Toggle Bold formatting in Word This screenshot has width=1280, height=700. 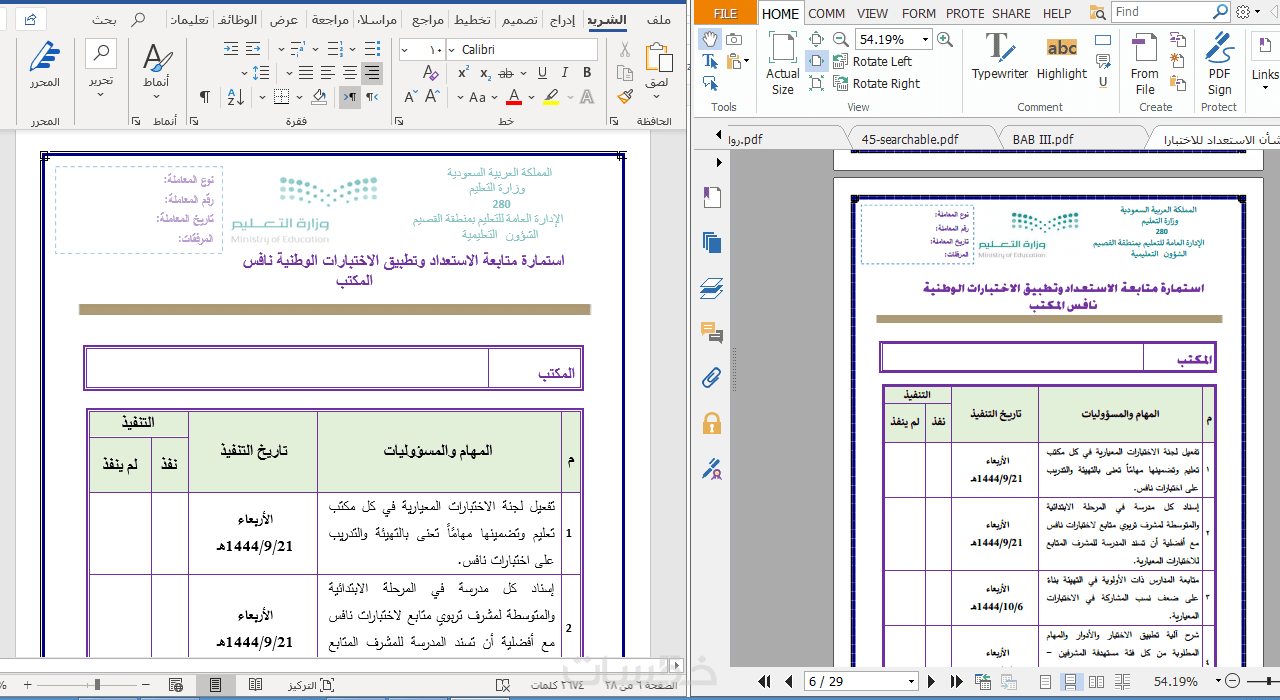[587, 73]
